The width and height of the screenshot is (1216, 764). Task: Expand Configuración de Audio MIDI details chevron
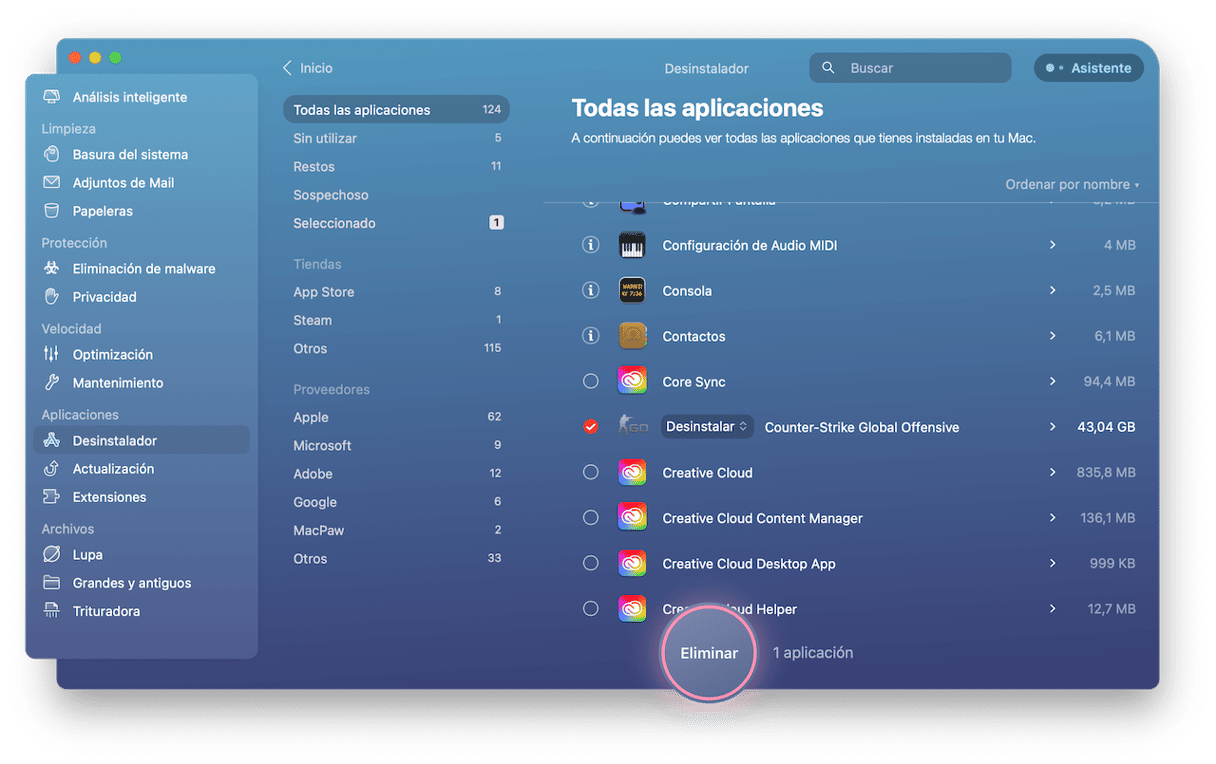click(x=1052, y=245)
